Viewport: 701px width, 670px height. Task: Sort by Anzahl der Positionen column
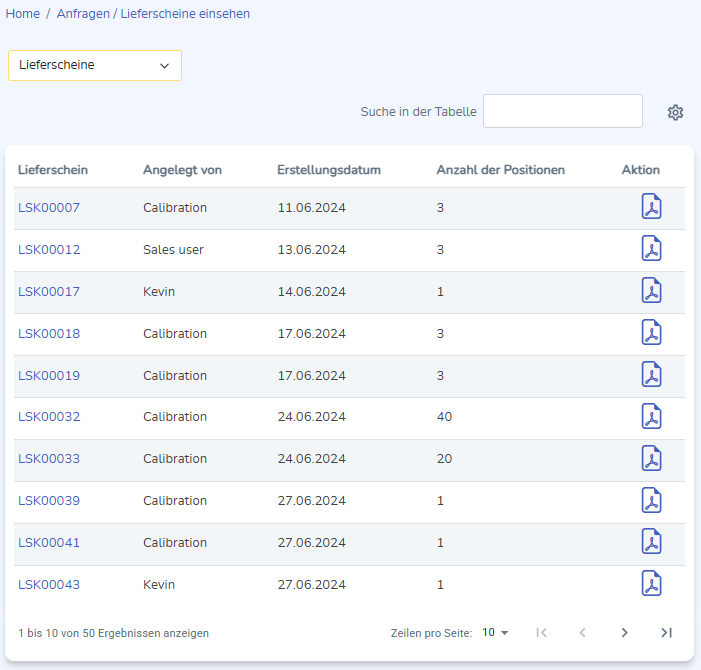click(500, 170)
